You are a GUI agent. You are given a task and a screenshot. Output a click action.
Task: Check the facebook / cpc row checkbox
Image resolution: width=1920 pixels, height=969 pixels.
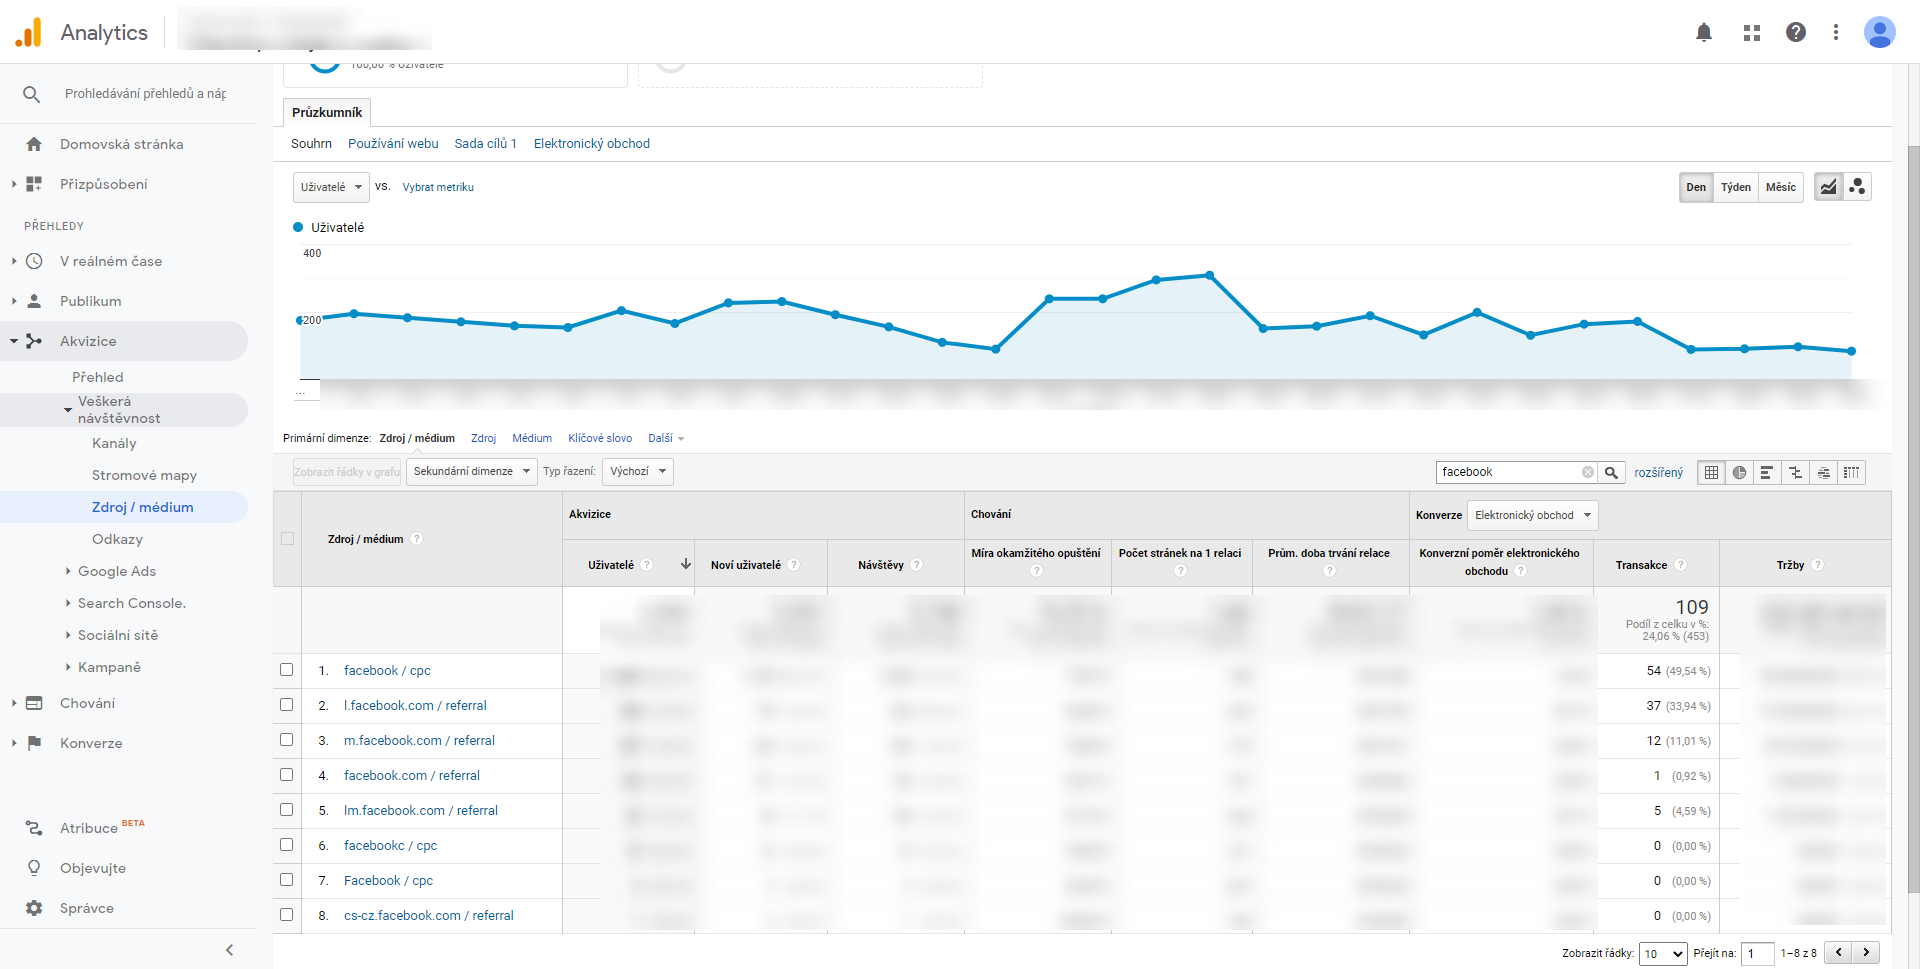[286, 670]
